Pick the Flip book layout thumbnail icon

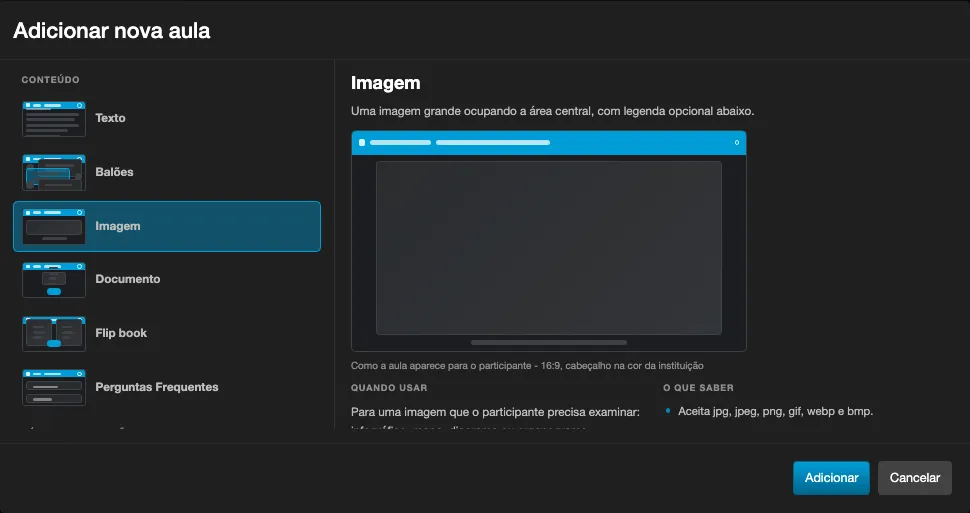click(54, 334)
